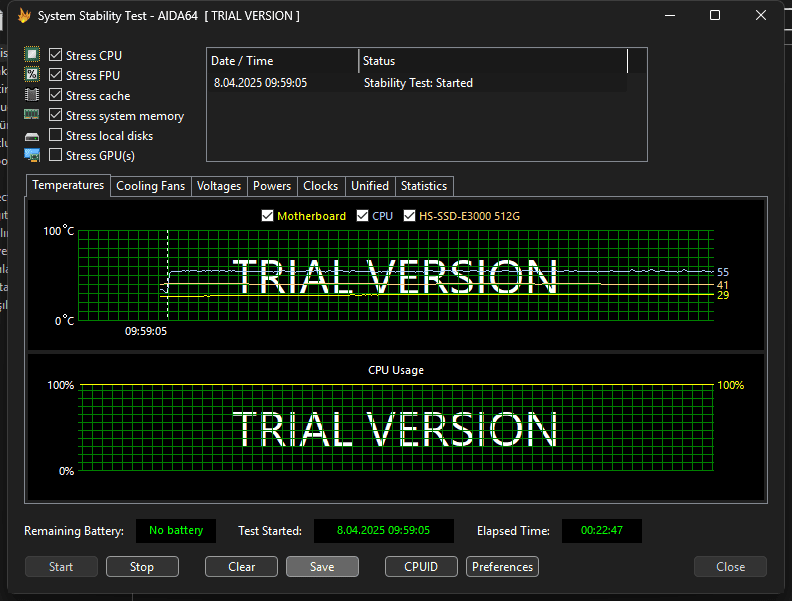Click the Test Started value 8.04.2025 09:59:05
Image resolution: width=792 pixels, height=601 pixels.
coord(383,530)
